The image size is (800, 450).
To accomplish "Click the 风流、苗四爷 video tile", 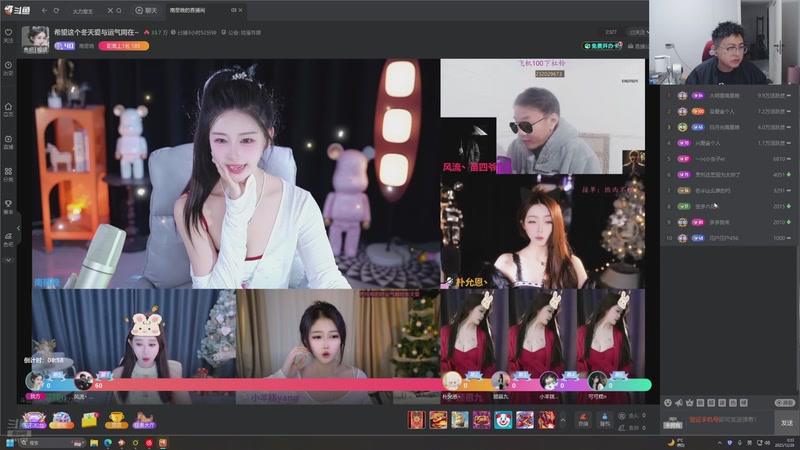I will point(543,116).
